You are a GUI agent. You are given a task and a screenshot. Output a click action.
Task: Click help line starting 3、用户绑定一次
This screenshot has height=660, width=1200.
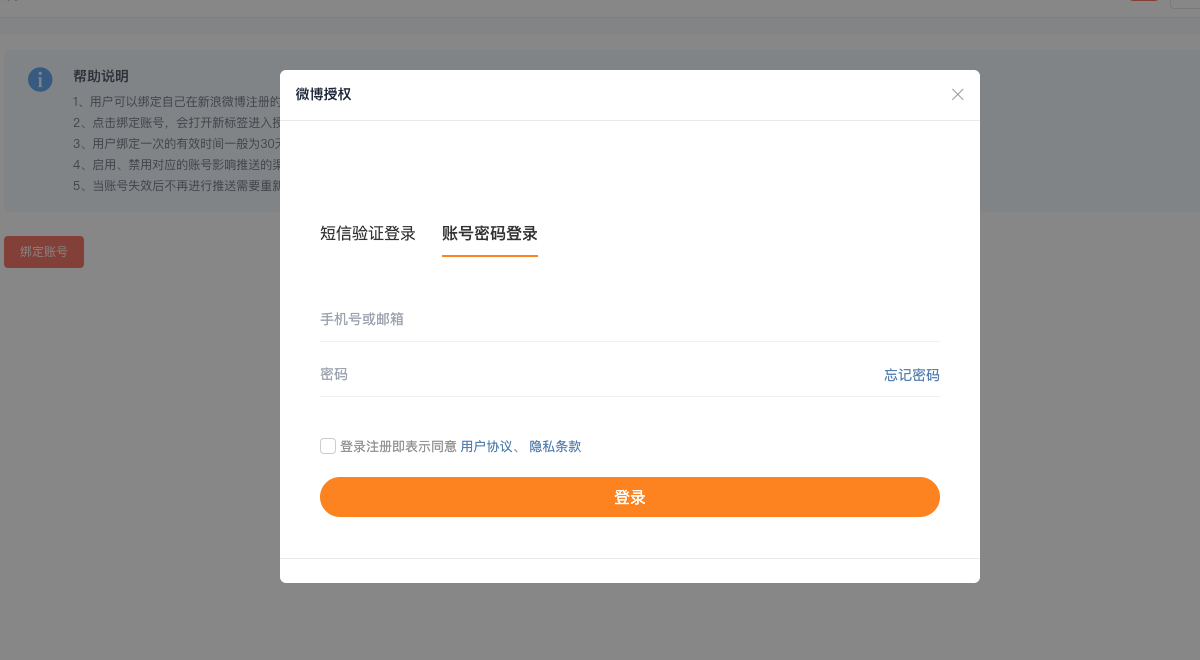176,144
